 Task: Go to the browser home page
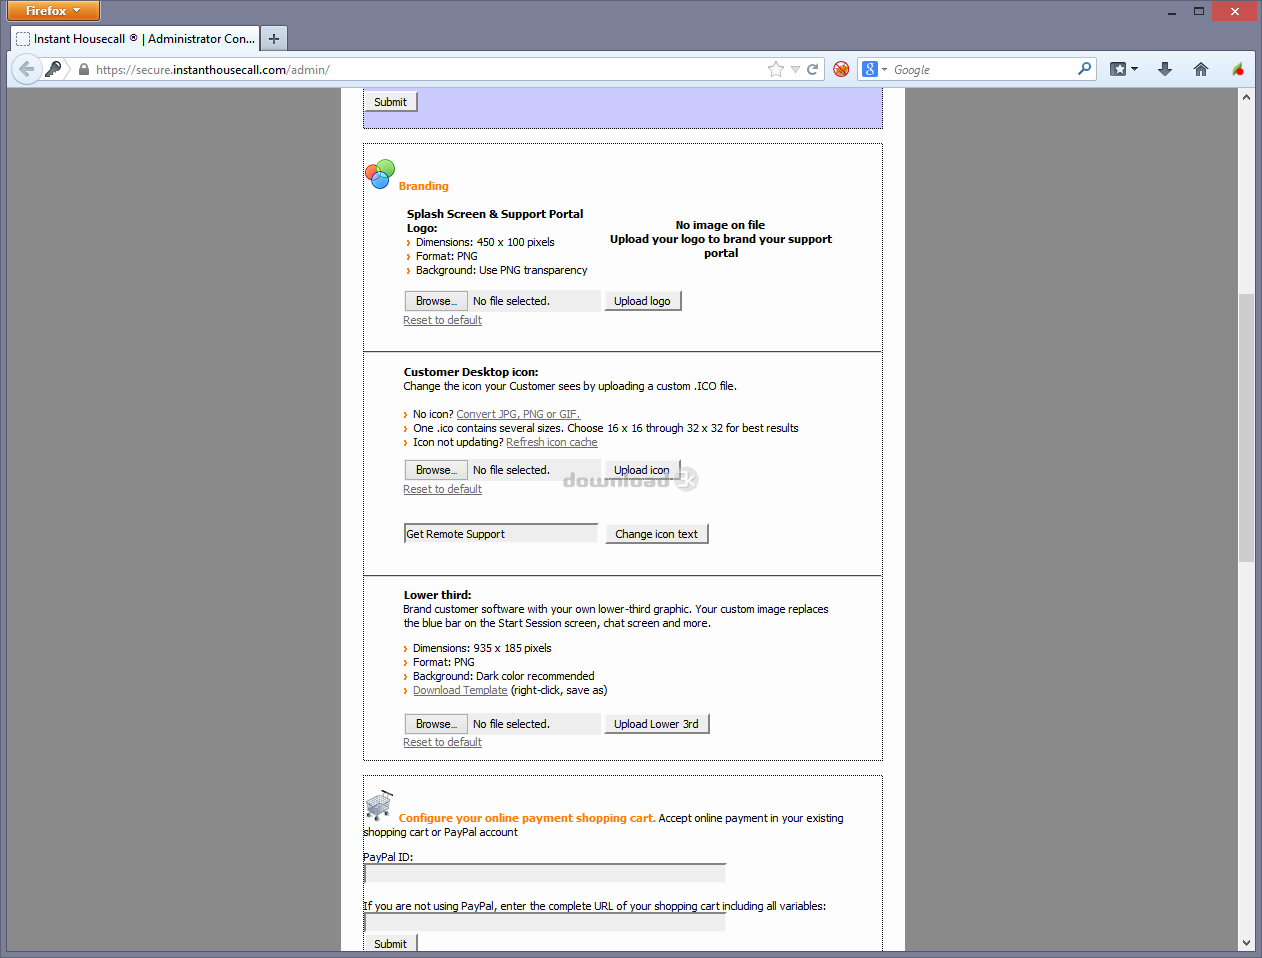tap(1201, 69)
